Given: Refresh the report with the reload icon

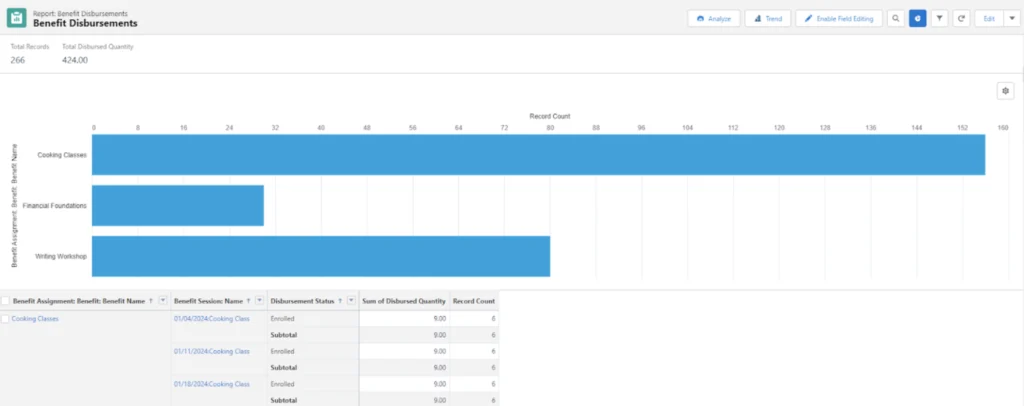Looking at the screenshot, I should [961, 18].
